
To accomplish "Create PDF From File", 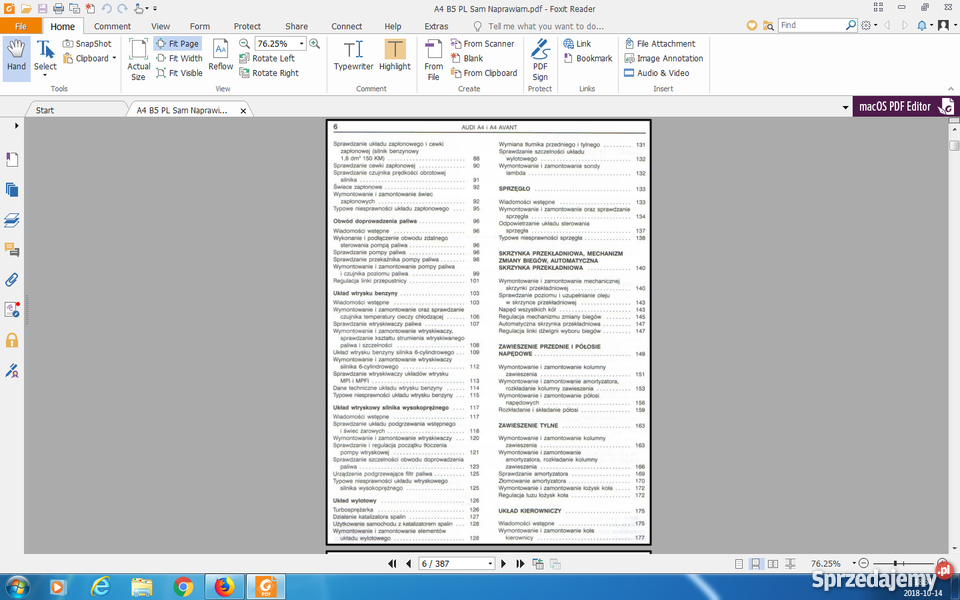I will (x=433, y=59).
